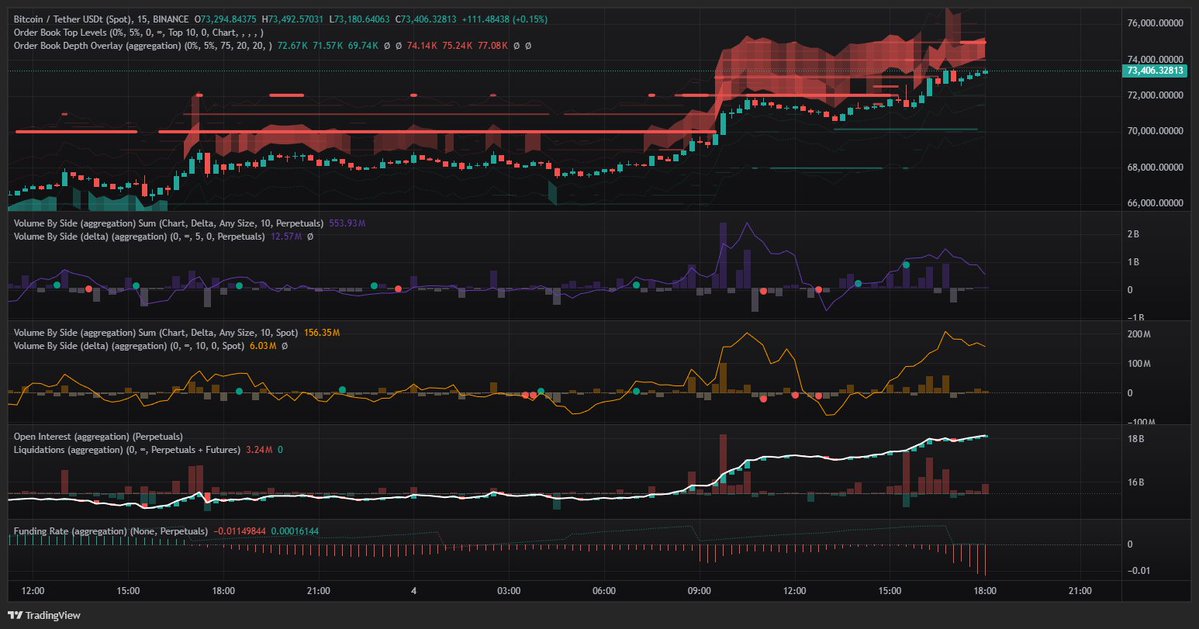Click the 18:00 label at far right of time axis

[x=986, y=591]
